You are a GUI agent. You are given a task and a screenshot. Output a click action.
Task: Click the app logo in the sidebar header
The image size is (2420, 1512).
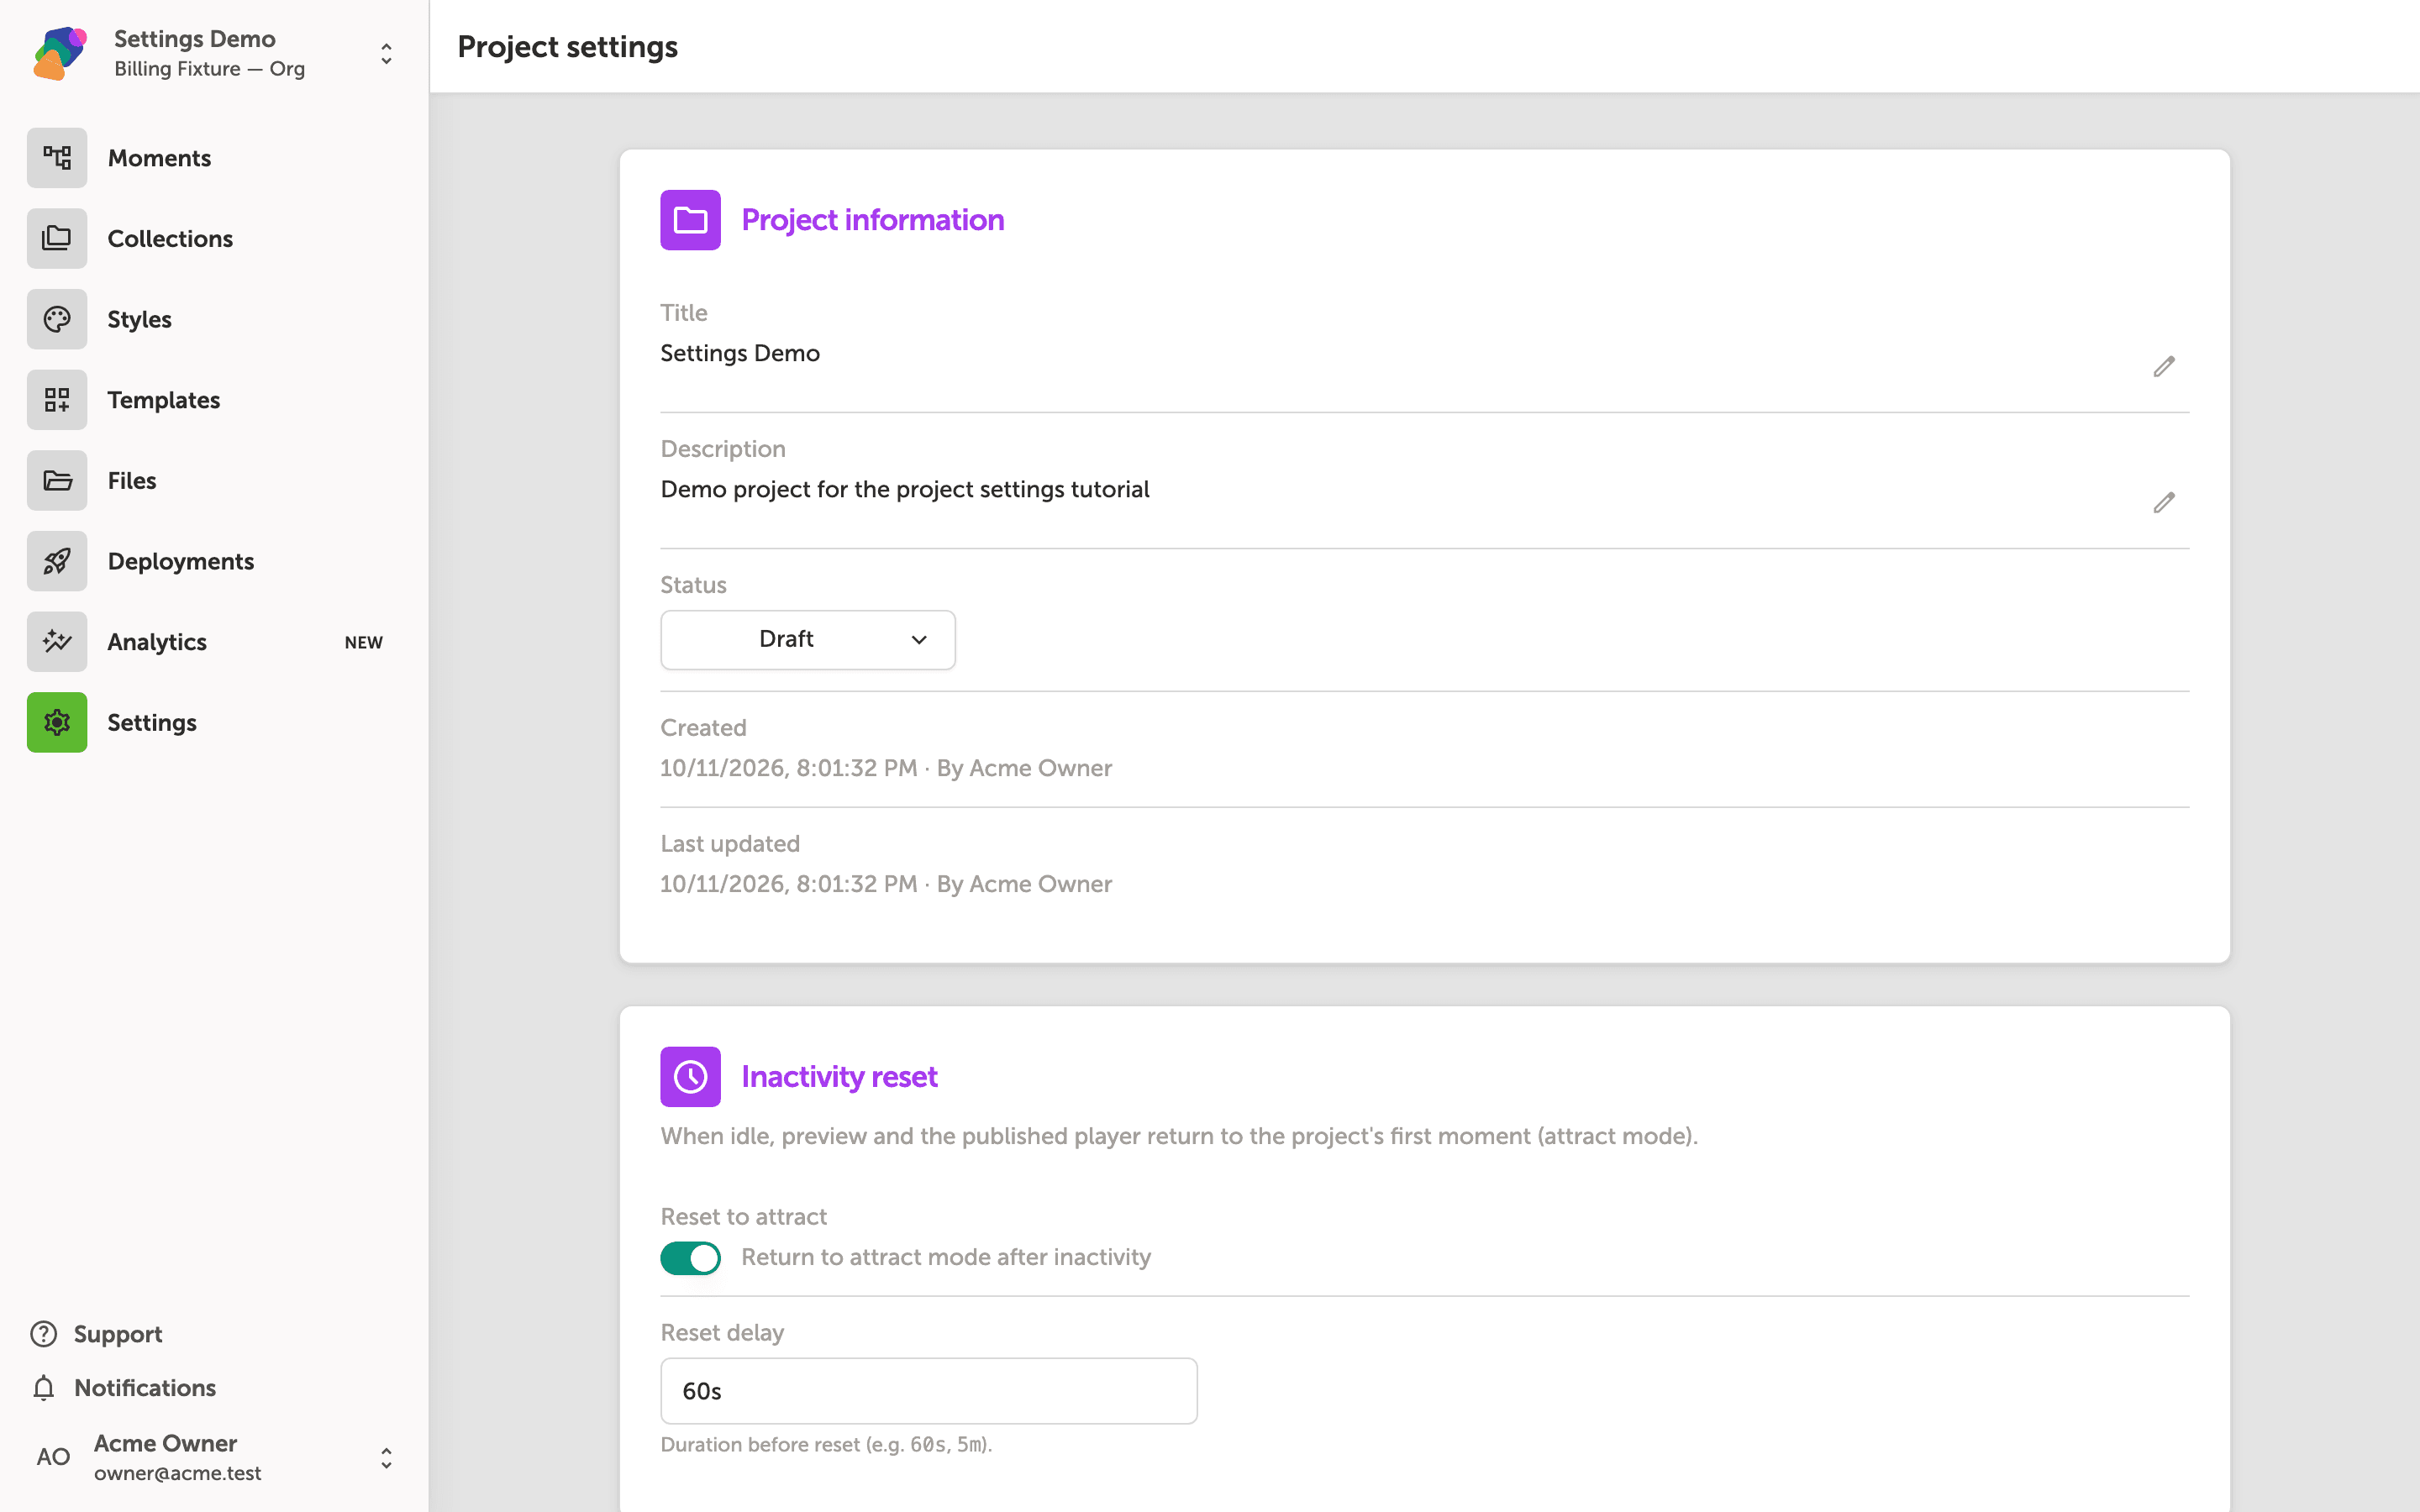click(x=60, y=53)
